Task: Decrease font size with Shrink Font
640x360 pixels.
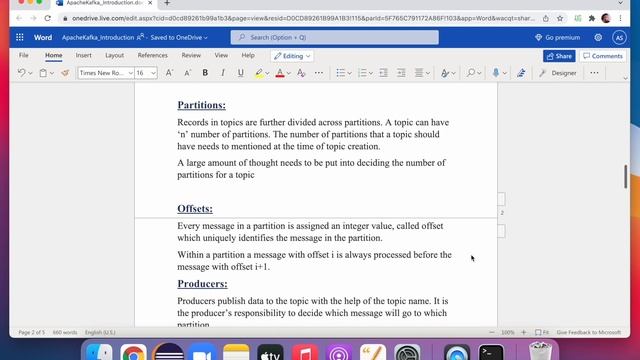Action: coord(187,73)
